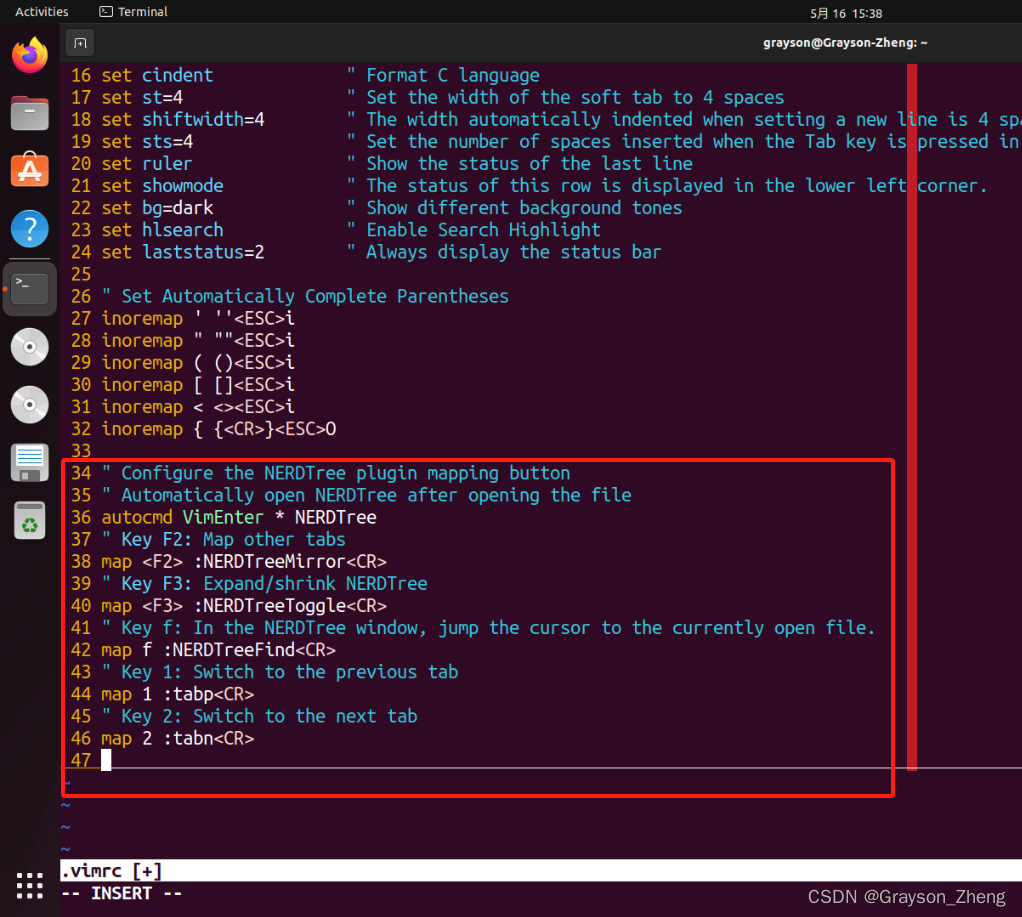Click the Activities button
Screen dimensions: 1022x917
(x=42, y=12)
